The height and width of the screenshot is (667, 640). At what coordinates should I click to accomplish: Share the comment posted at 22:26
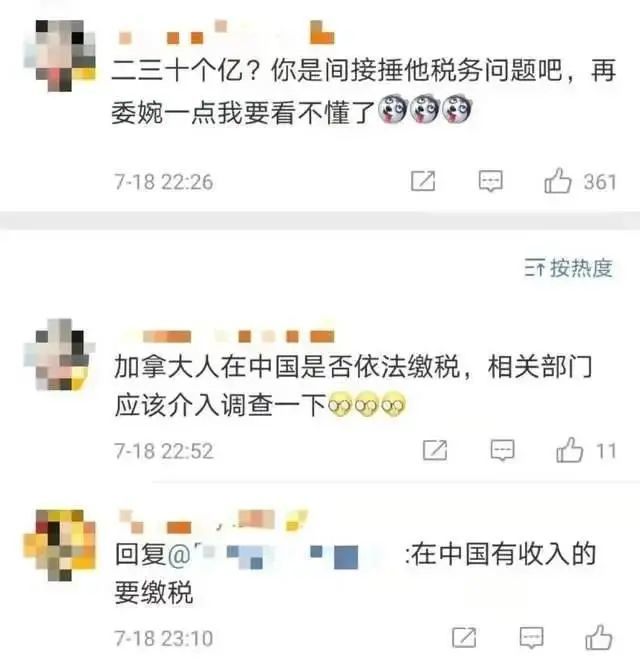[423, 182]
